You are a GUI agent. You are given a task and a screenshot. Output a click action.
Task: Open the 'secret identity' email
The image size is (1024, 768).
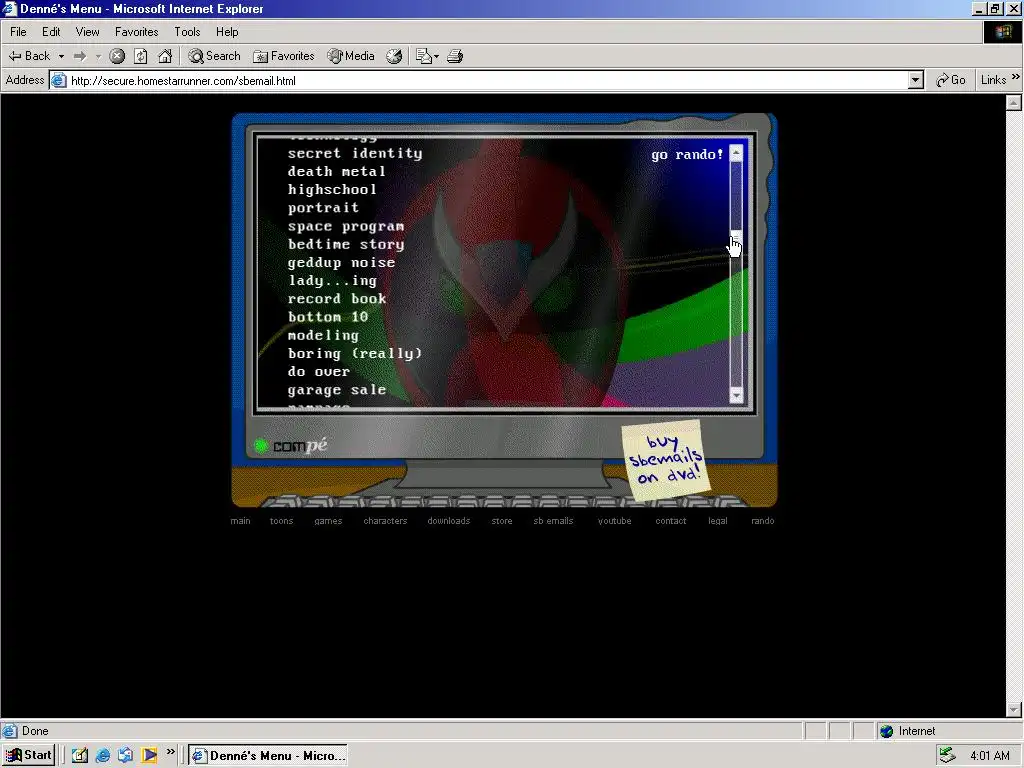tap(355, 153)
